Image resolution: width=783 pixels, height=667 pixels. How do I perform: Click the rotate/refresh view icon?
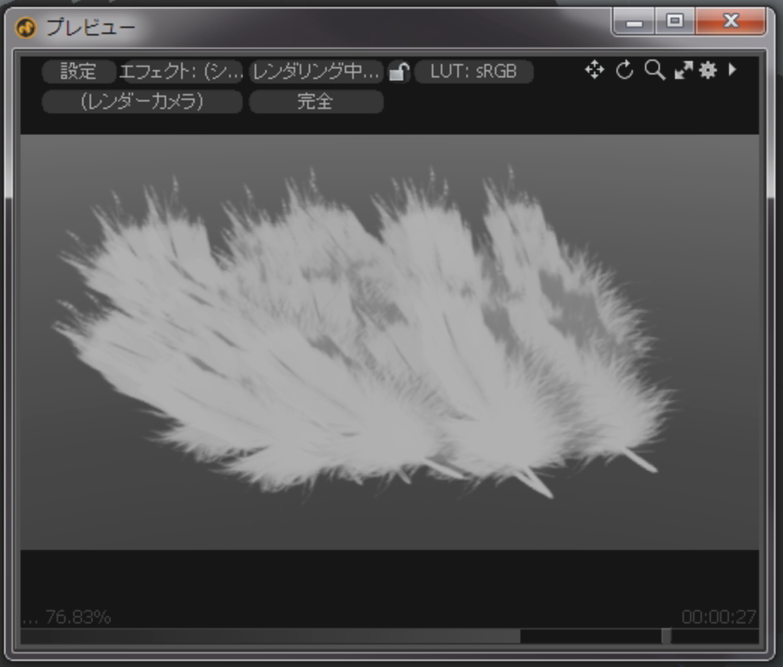[x=625, y=70]
